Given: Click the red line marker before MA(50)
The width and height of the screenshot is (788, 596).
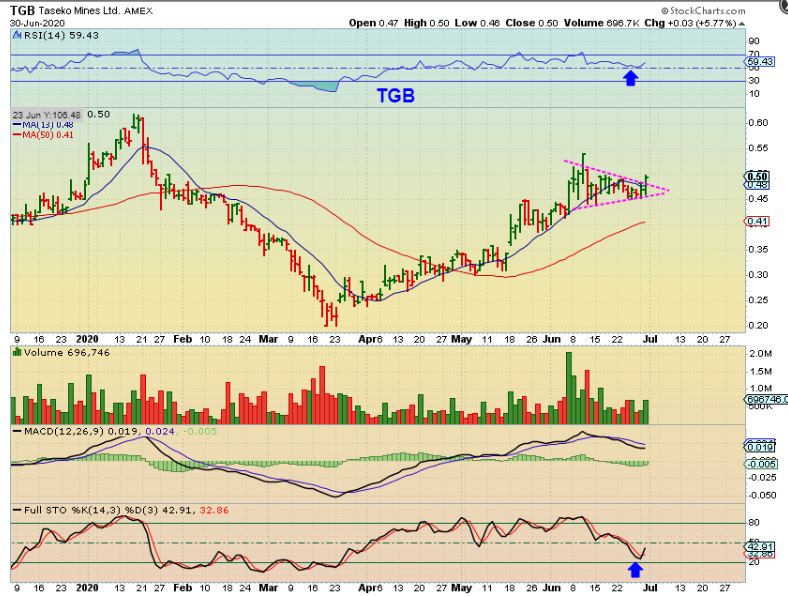Looking at the screenshot, I should tap(17, 135).
